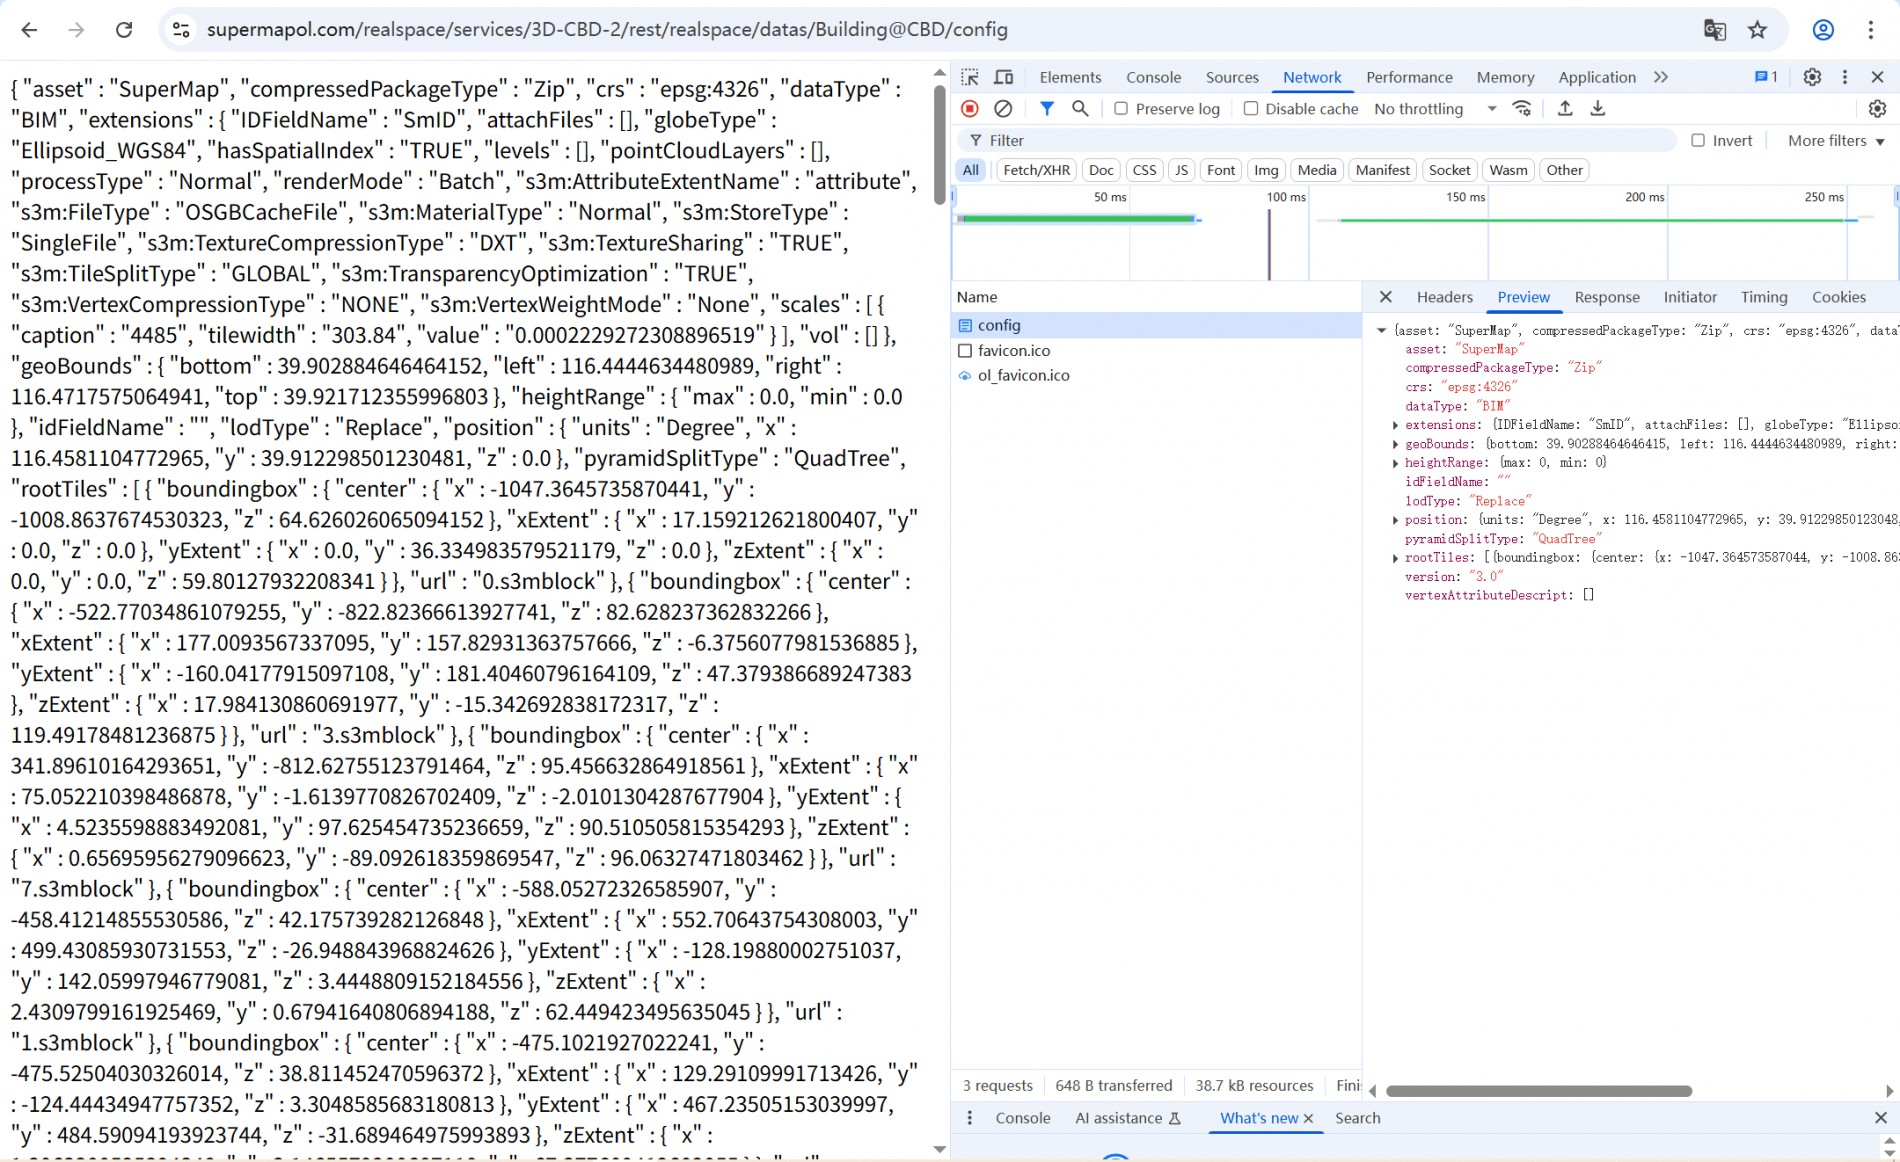Image resolution: width=1900 pixels, height=1162 pixels.
Task: Select the Doc type filter
Action: (1101, 170)
